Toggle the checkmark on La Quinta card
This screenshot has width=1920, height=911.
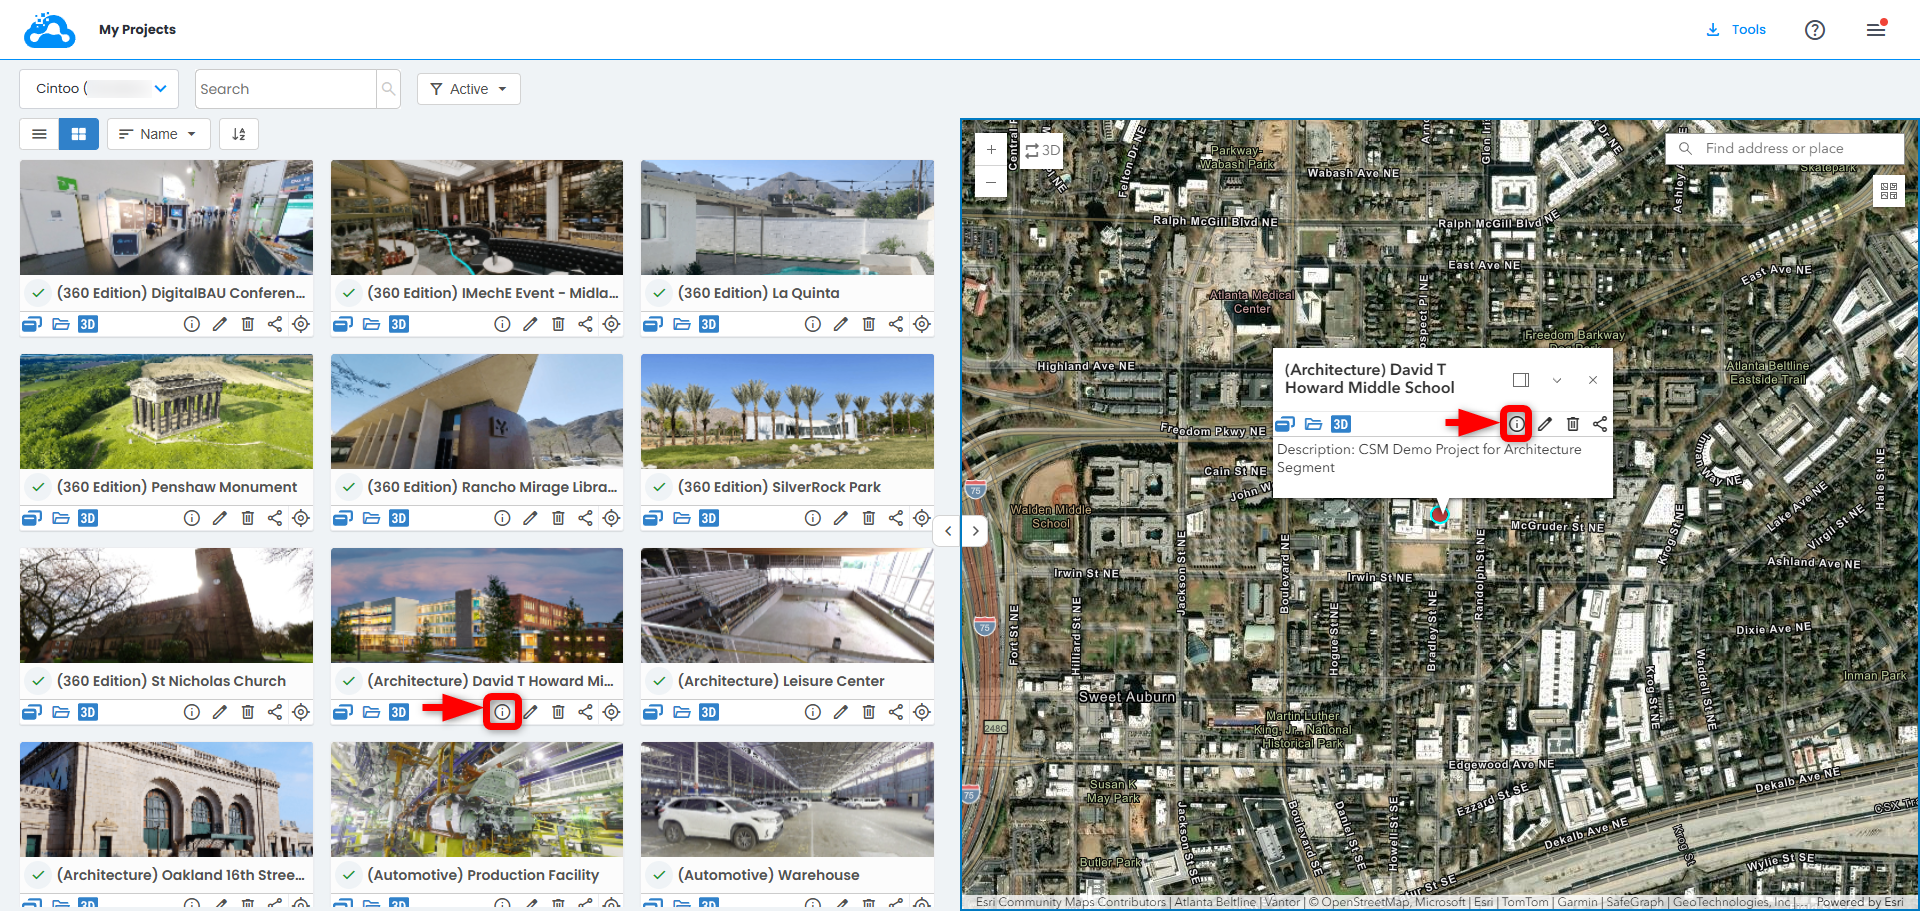(x=659, y=293)
